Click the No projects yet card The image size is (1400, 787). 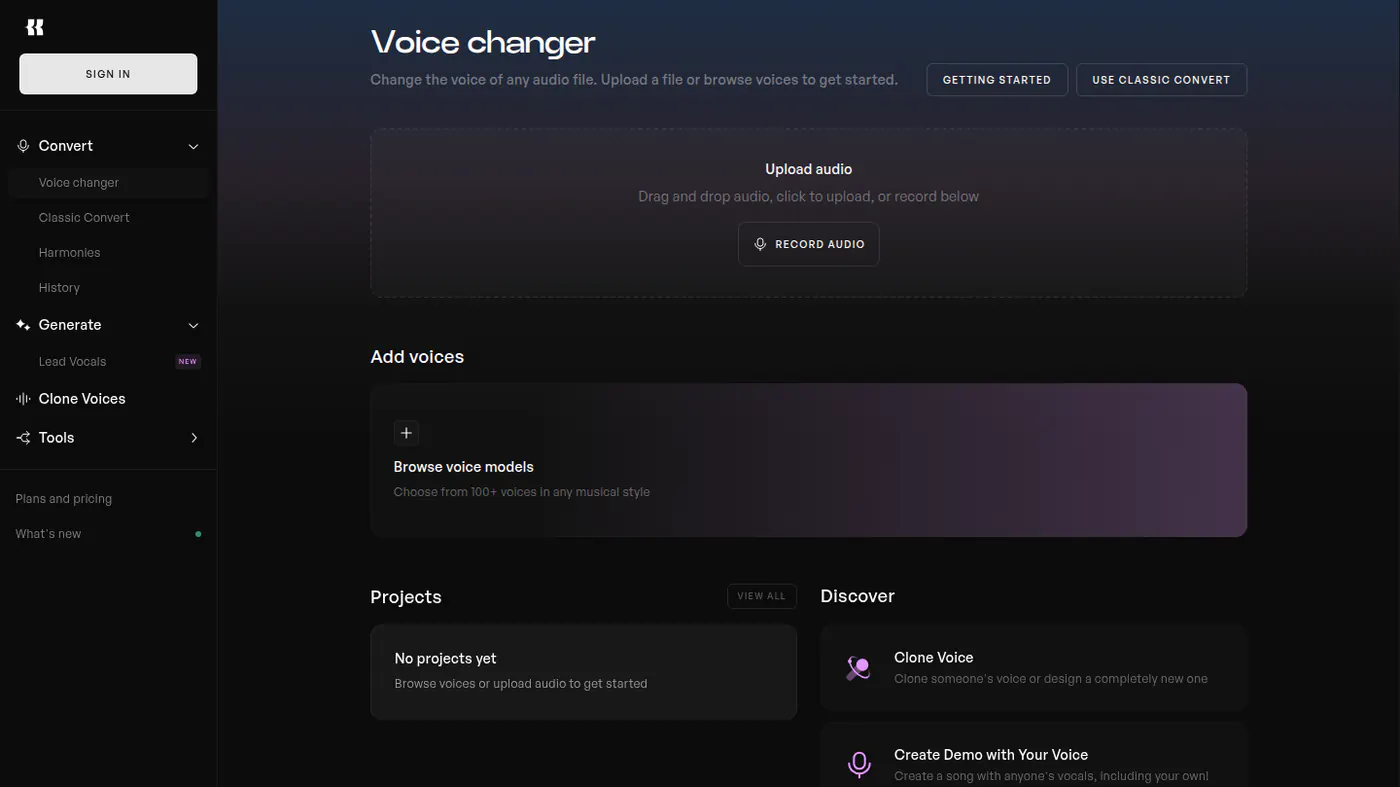coord(584,672)
